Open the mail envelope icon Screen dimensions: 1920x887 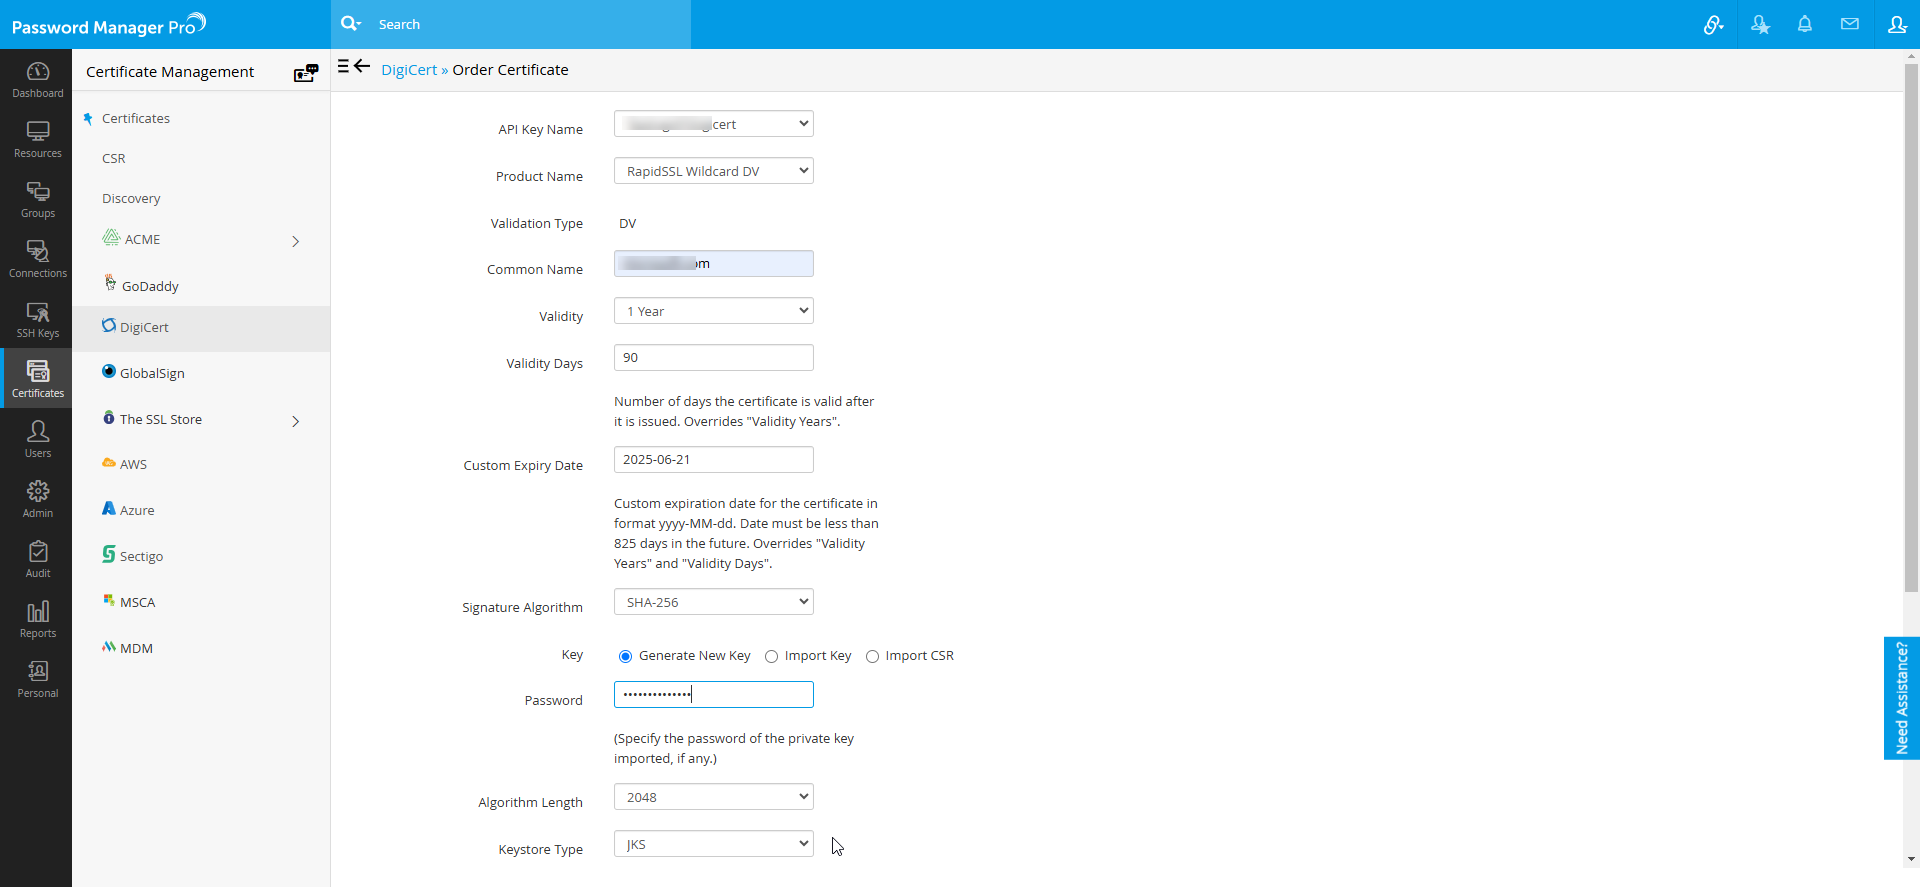(x=1849, y=24)
